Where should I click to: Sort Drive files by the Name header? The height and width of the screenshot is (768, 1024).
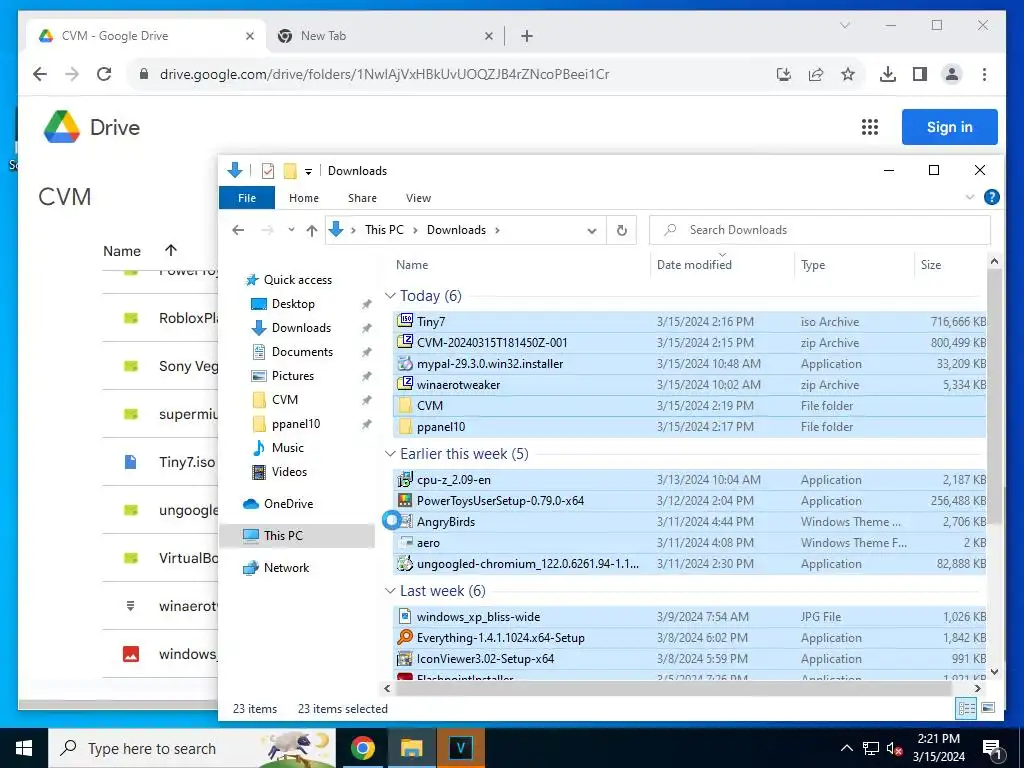coord(122,251)
